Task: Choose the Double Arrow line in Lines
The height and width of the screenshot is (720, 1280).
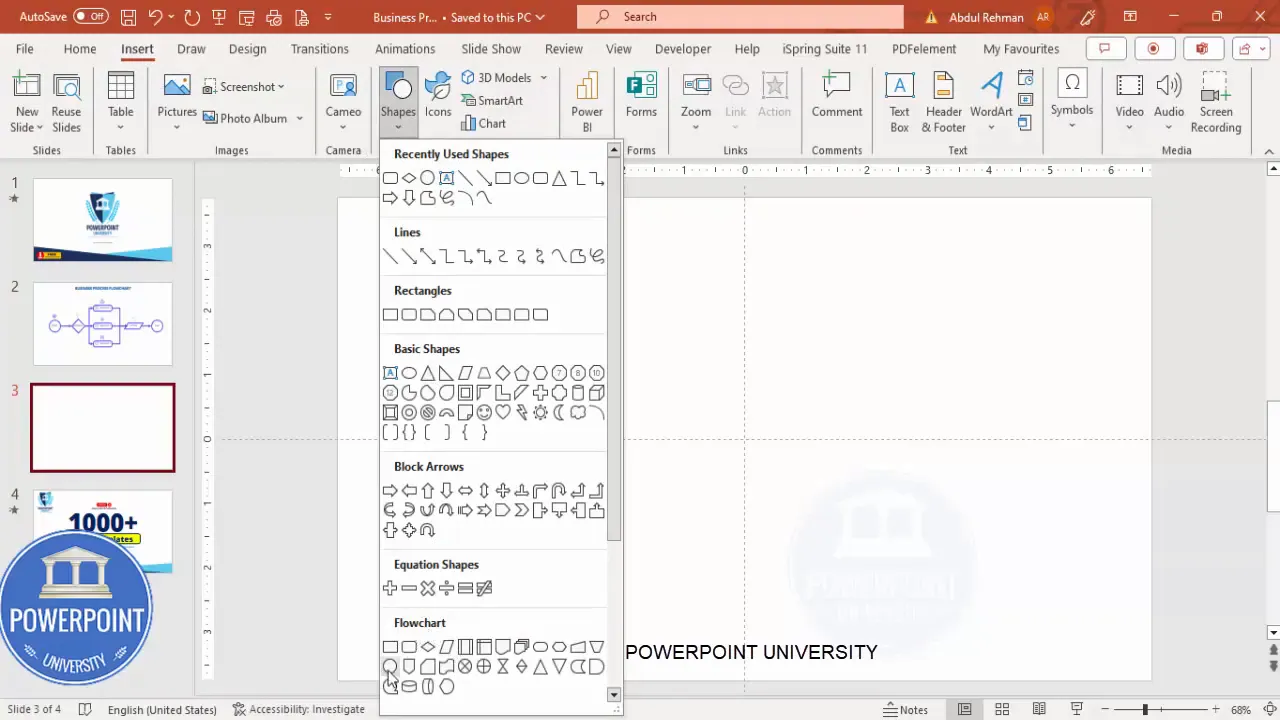Action: (428, 257)
